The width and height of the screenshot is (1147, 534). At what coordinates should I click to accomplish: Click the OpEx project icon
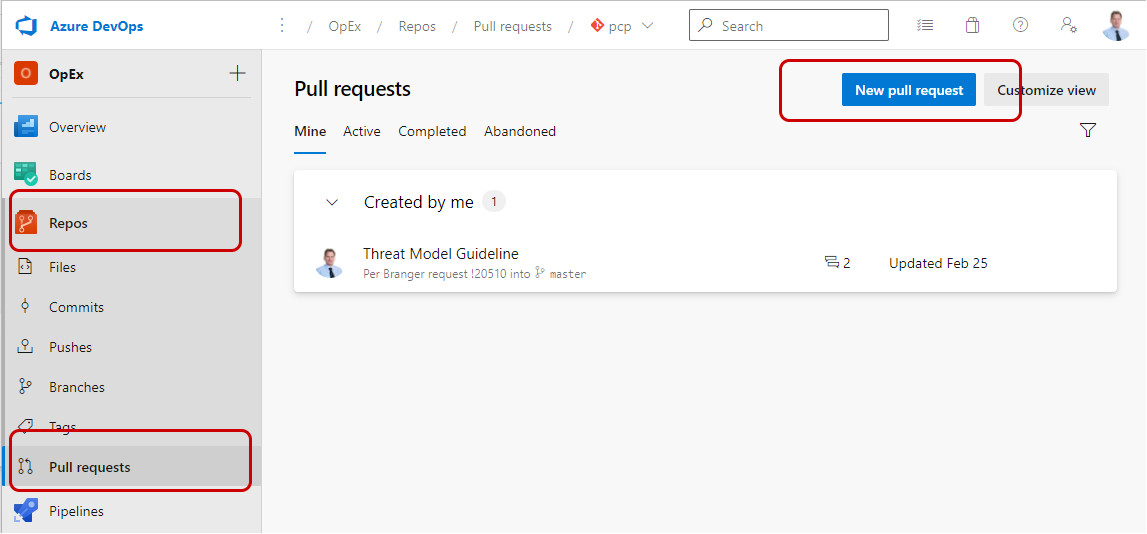(26, 73)
